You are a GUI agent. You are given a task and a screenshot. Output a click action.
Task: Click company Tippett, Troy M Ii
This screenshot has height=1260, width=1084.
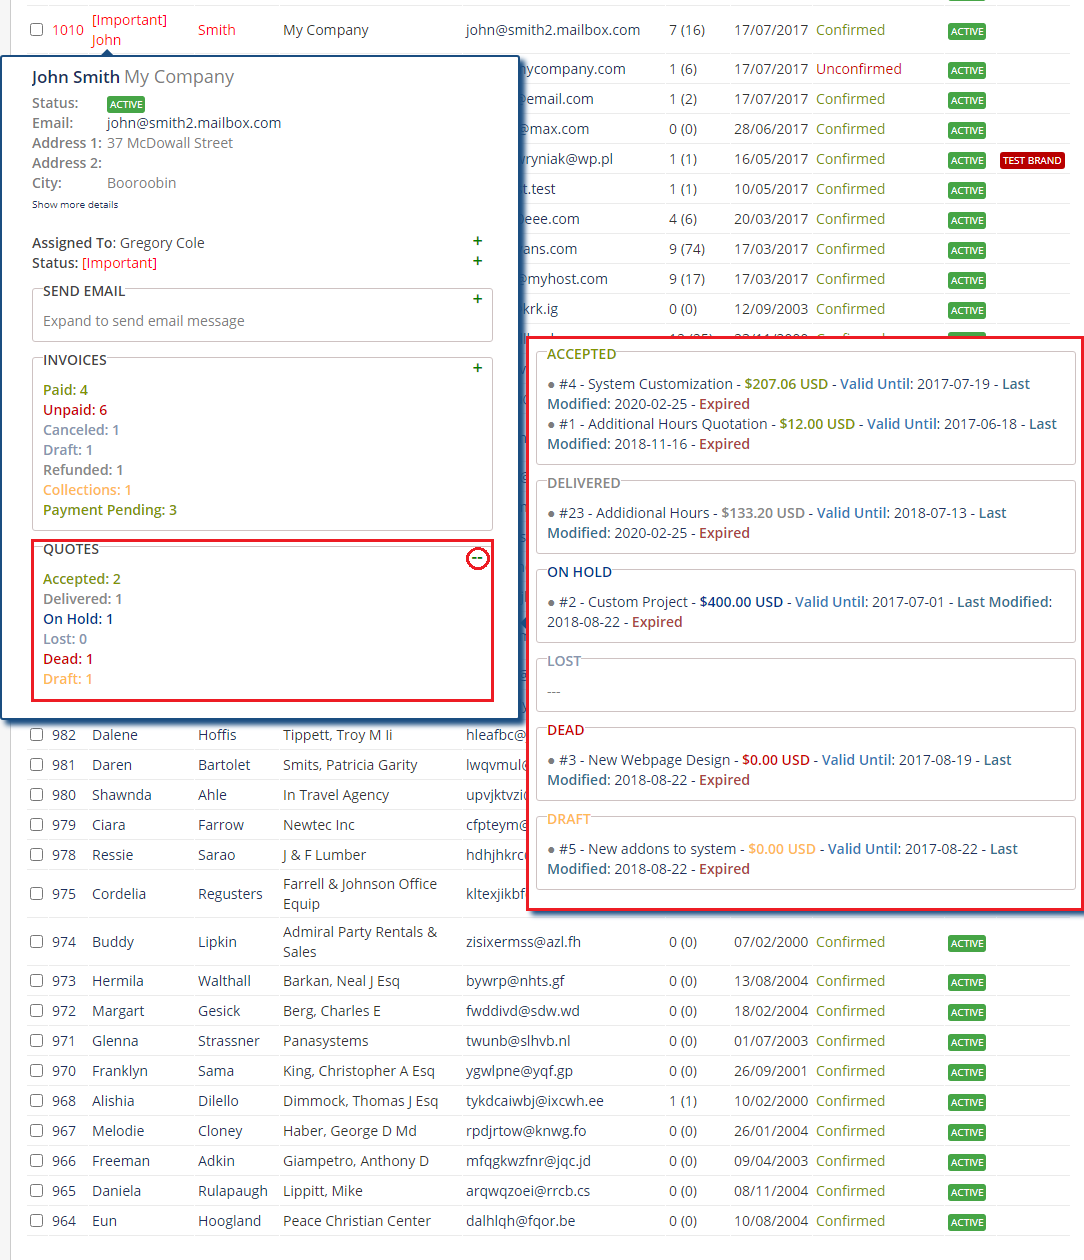pyautogui.click(x=338, y=735)
